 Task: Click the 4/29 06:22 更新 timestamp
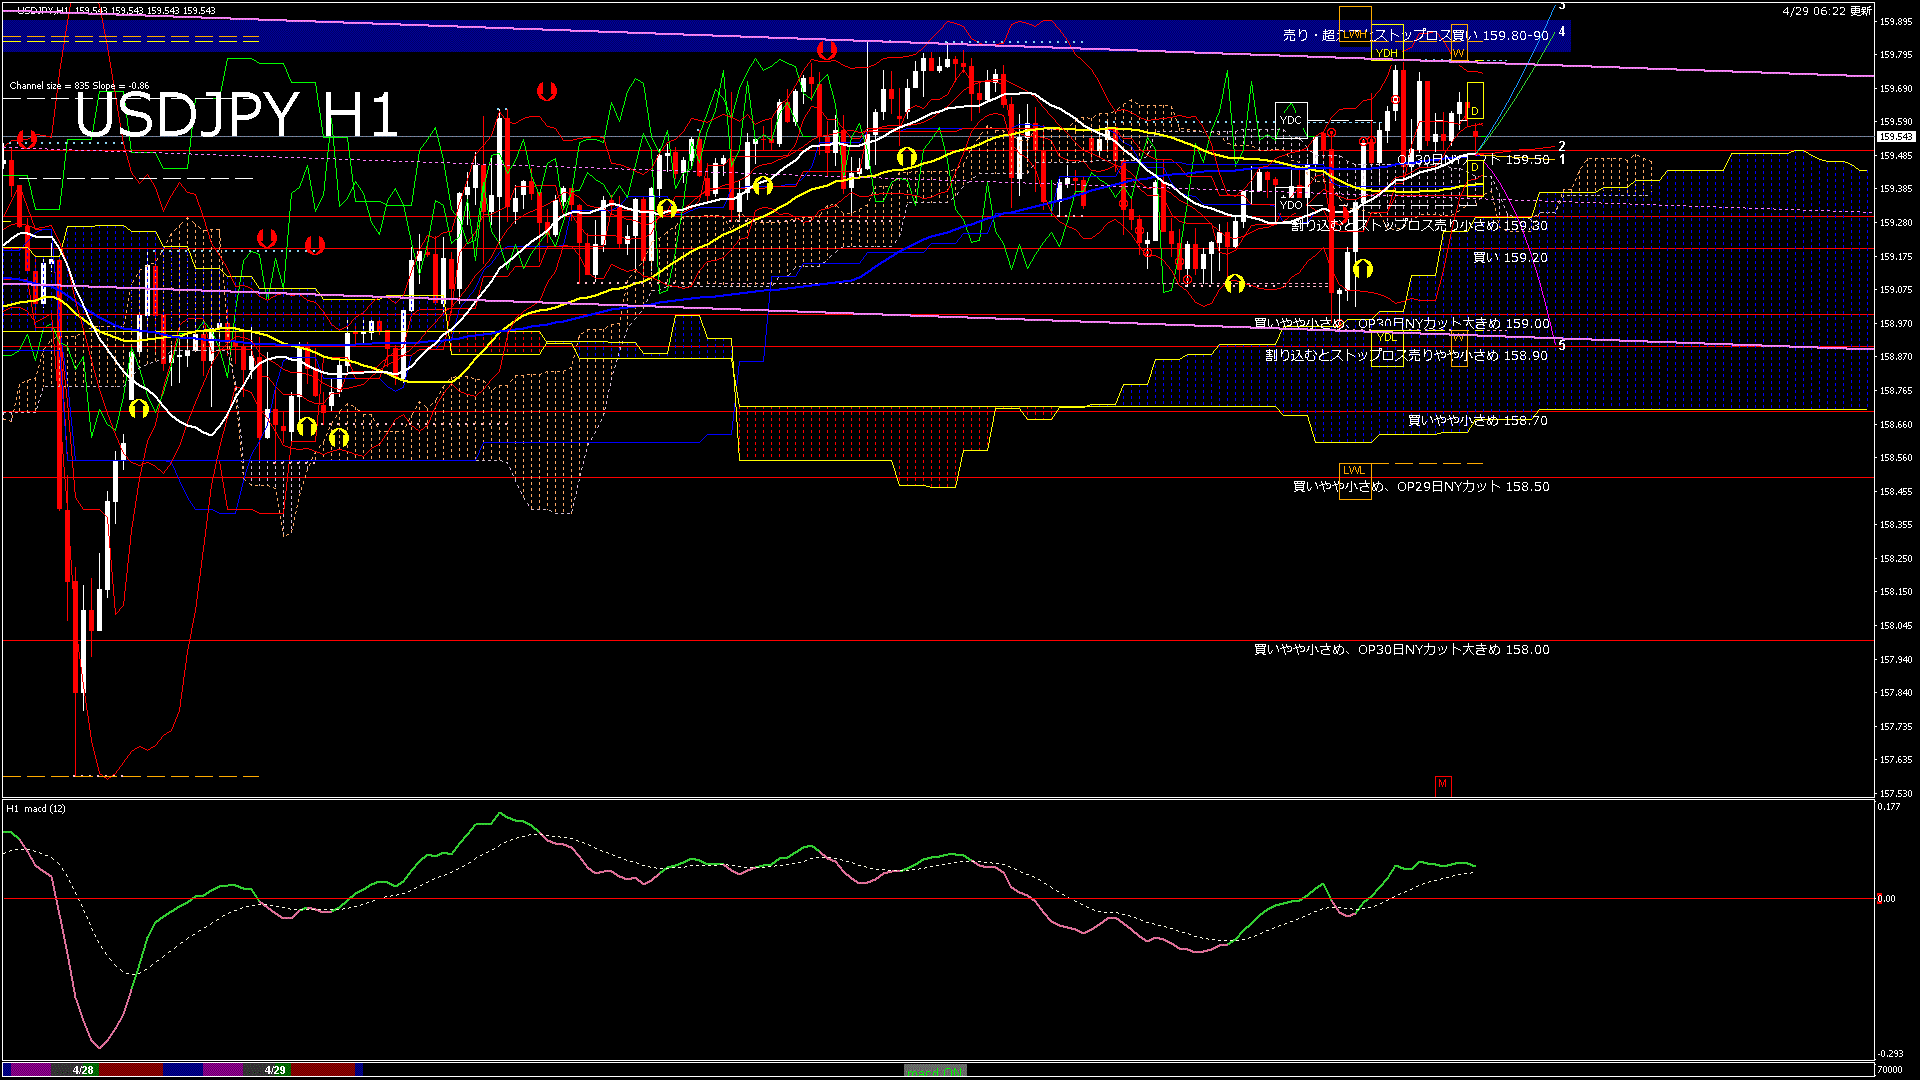pyautogui.click(x=1826, y=11)
